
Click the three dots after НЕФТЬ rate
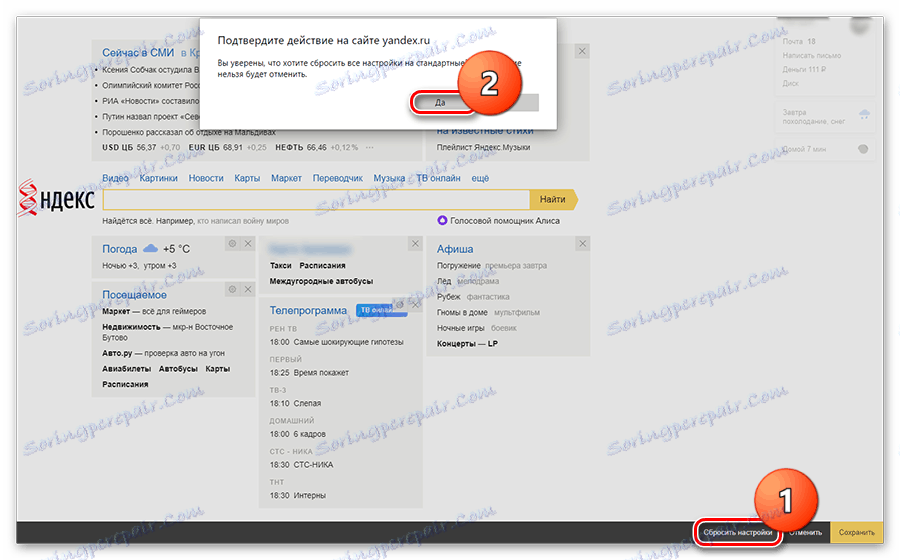pyautogui.click(x=370, y=147)
